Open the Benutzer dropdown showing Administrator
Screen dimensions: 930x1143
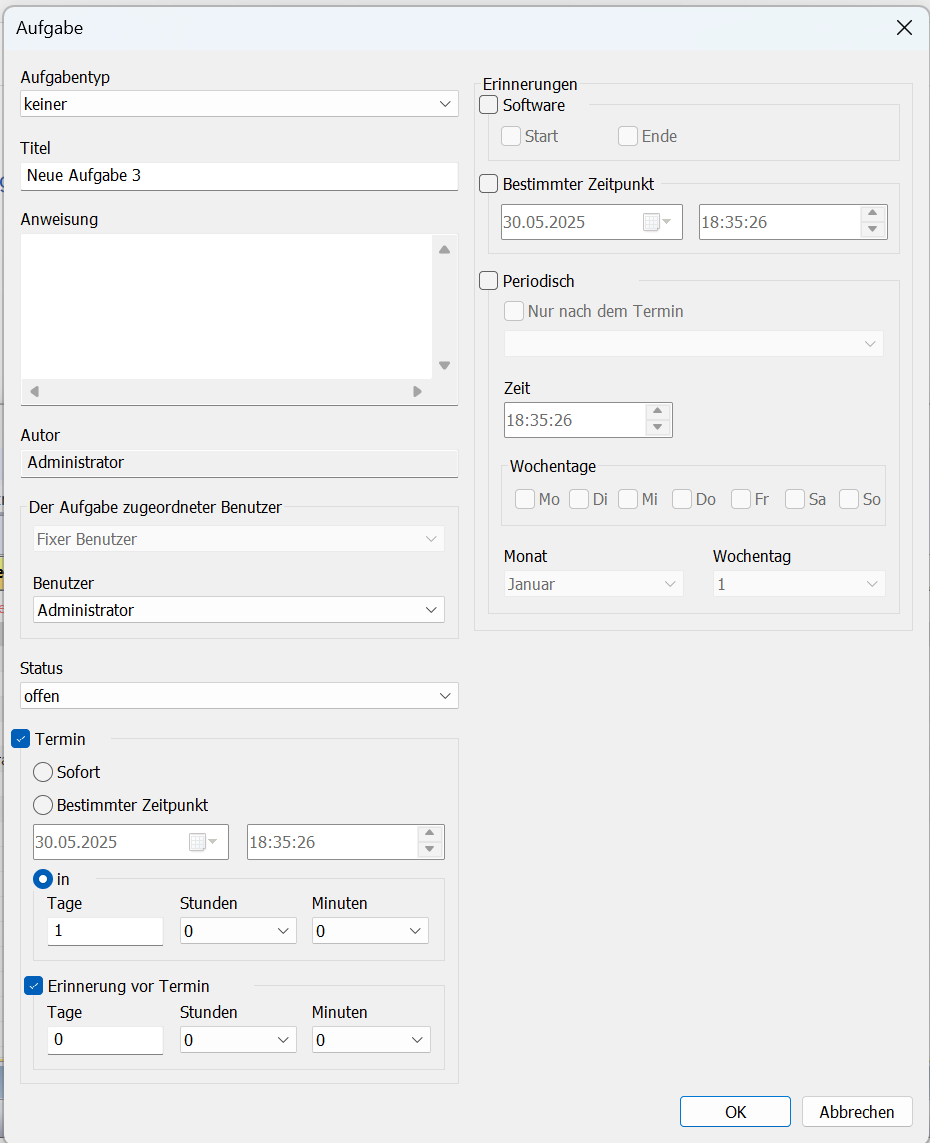coord(239,610)
